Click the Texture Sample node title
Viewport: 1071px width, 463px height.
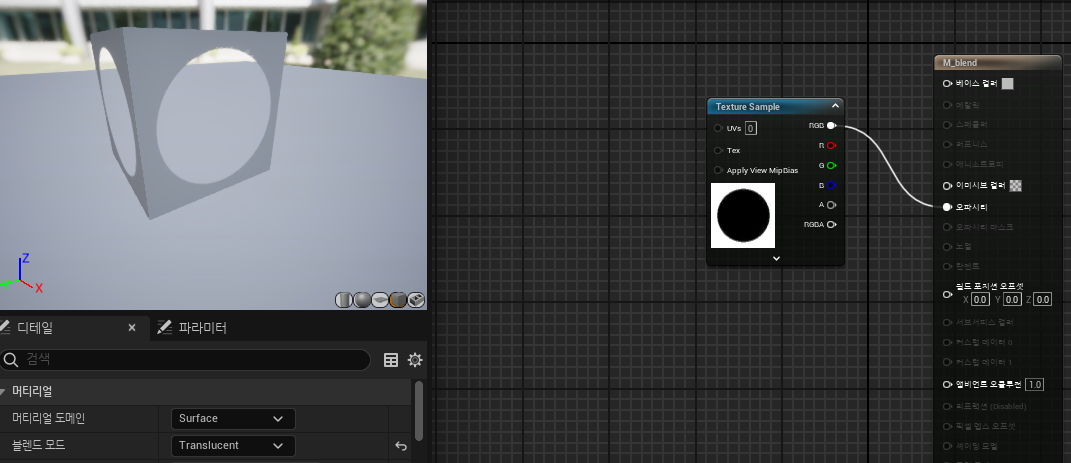[747, 107]
